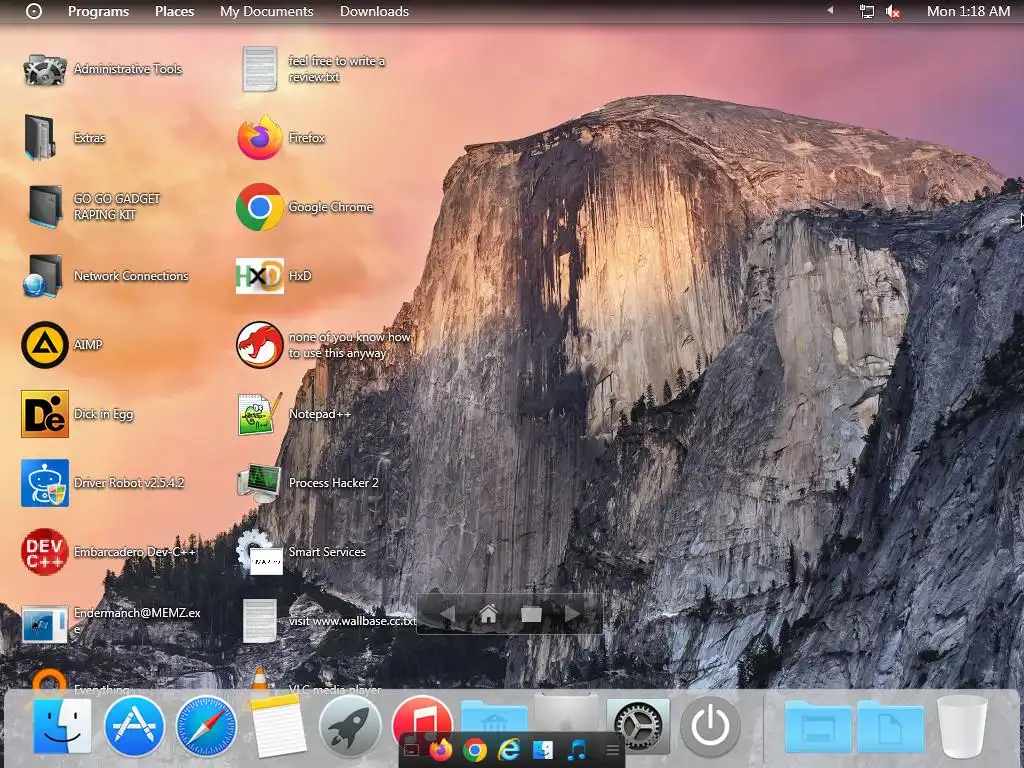This screenshot has width=1024, height=768.
Task: Open the Downloads menu item
Action: 374,11
